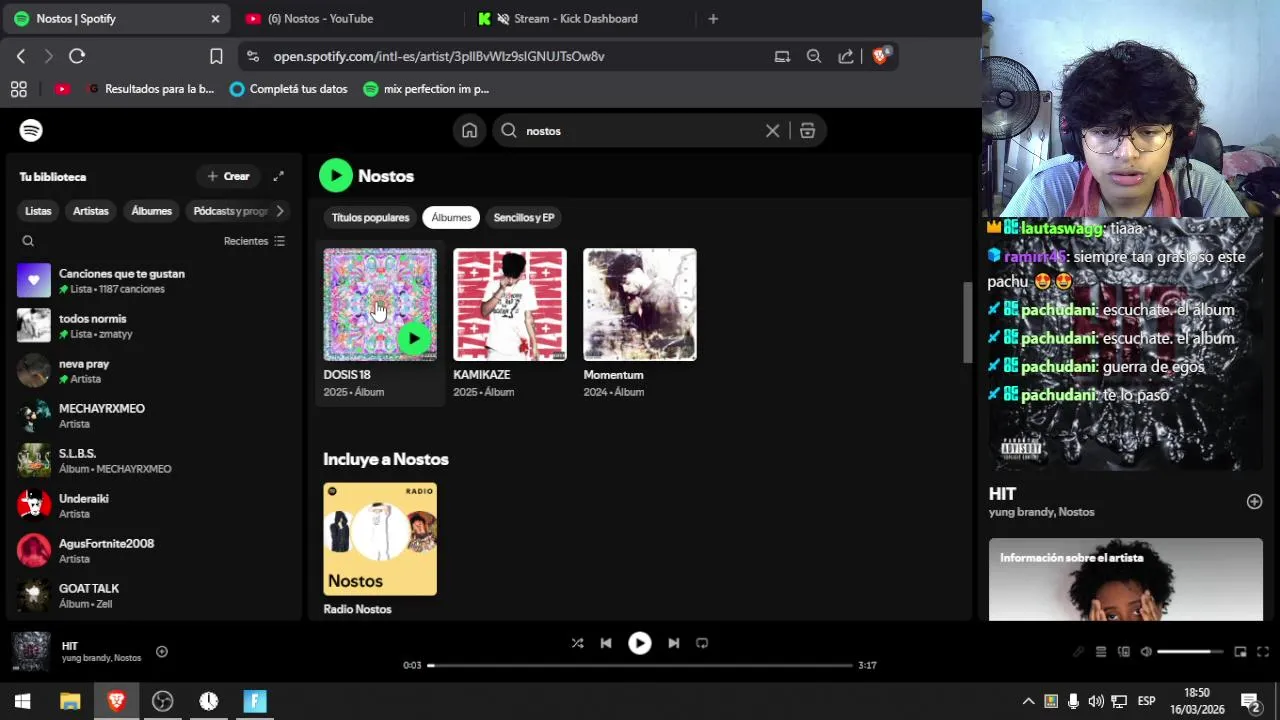Open the YouTube bookmark icon
The image size is (1280, 720).
click(62, 89)
